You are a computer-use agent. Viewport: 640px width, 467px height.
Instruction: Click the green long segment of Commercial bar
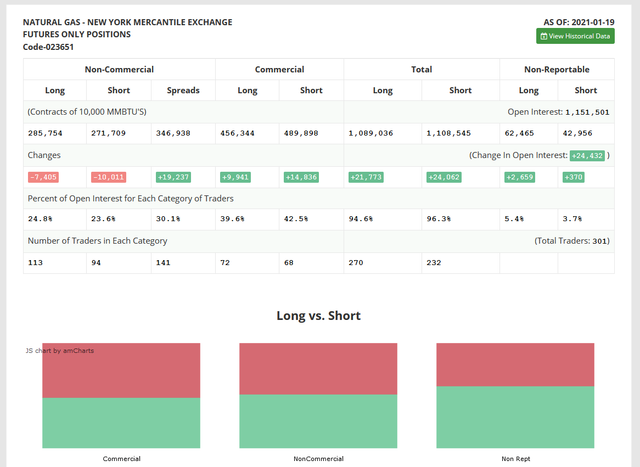[x=121, y=423]
